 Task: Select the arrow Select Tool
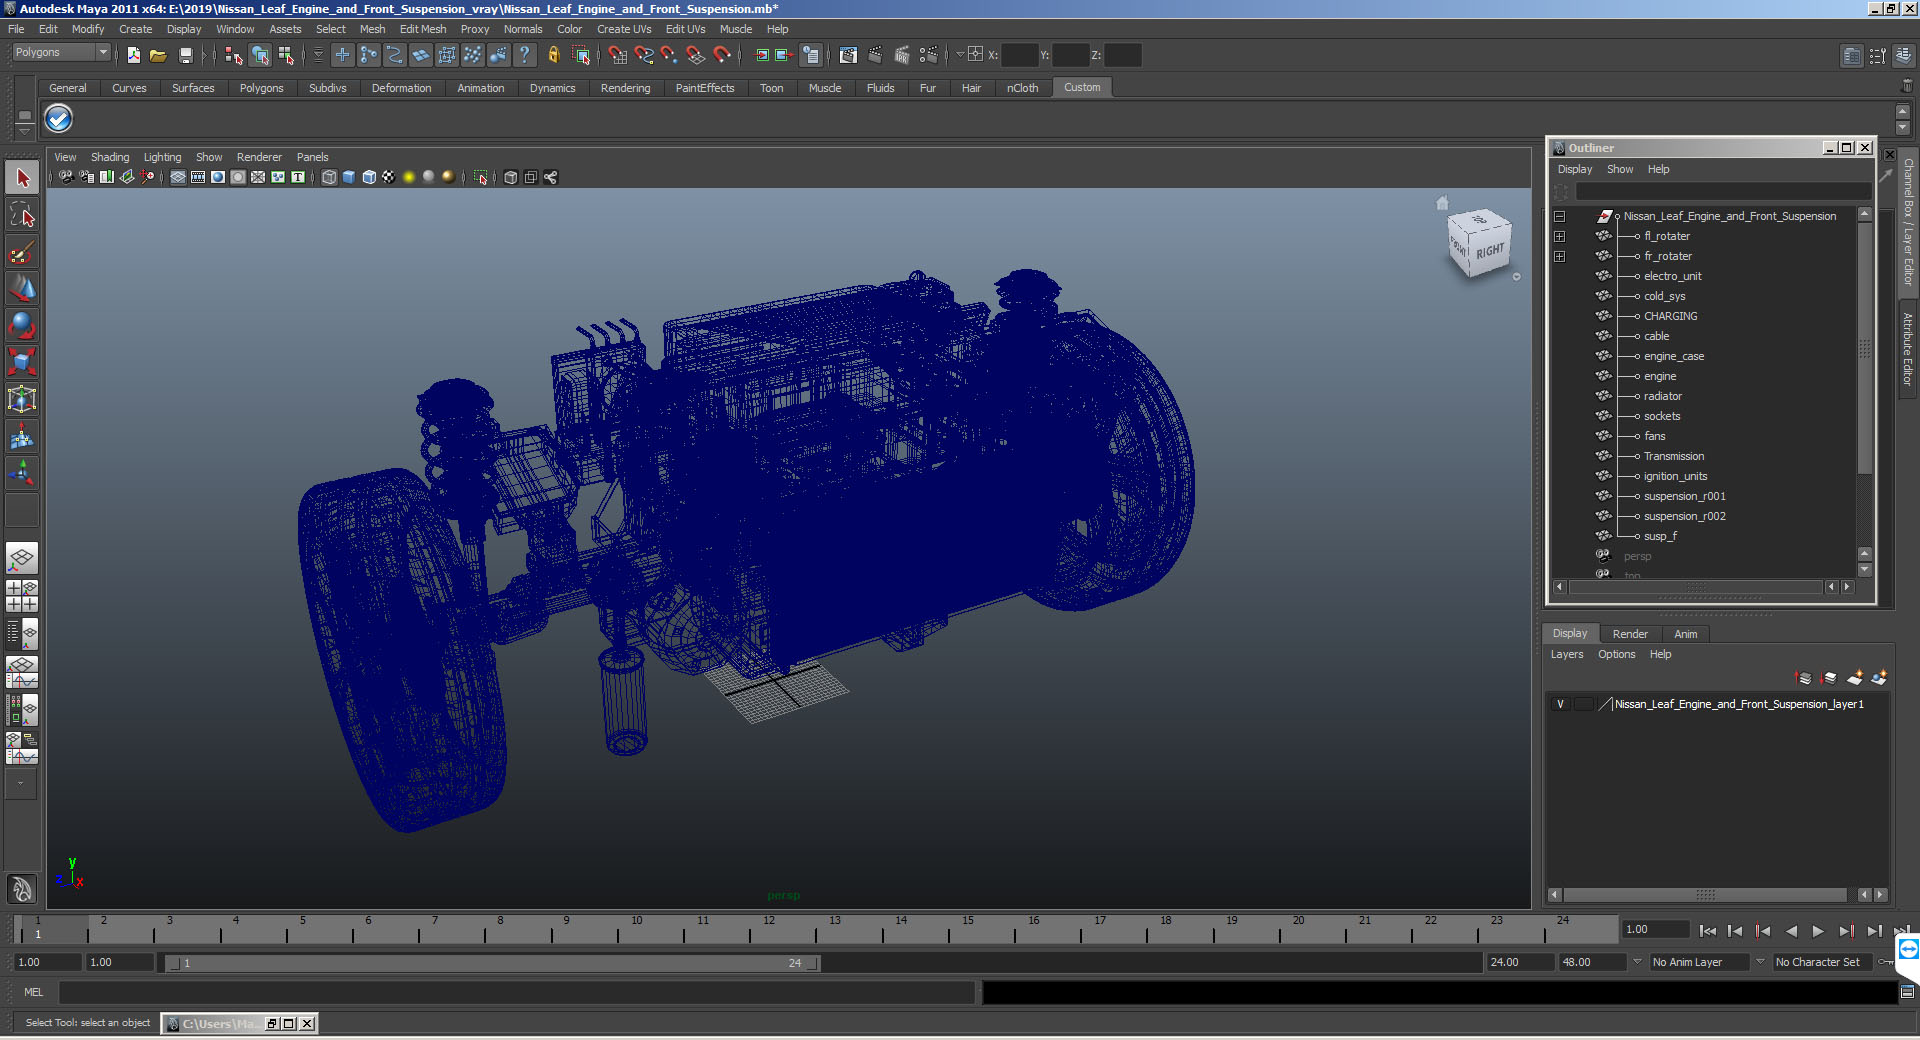(x=22, y=178)
